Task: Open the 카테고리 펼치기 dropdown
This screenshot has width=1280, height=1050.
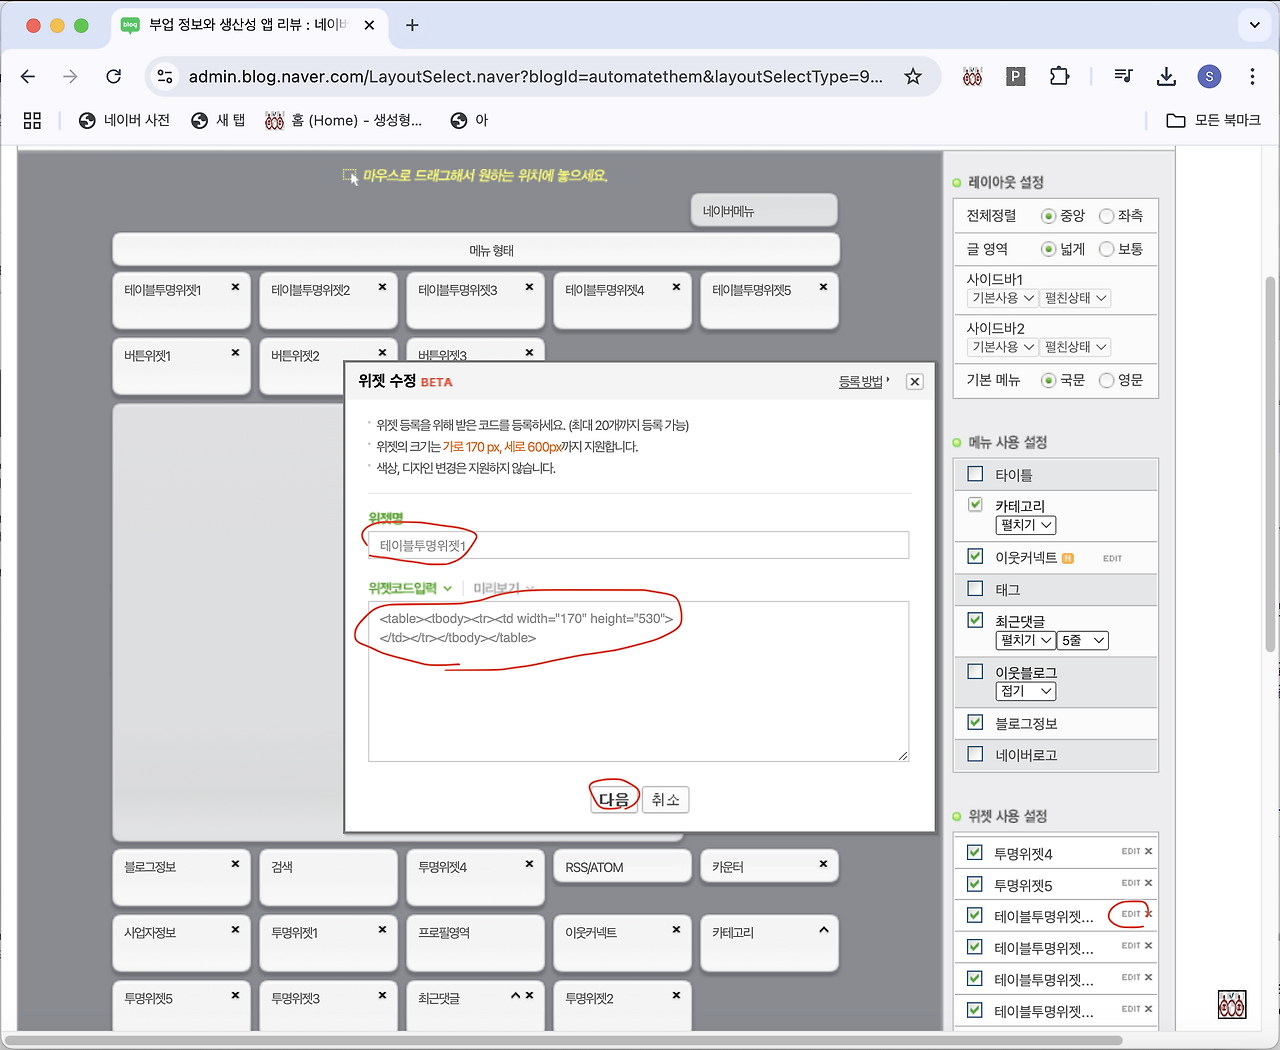Action: (x=1025, y=525)
